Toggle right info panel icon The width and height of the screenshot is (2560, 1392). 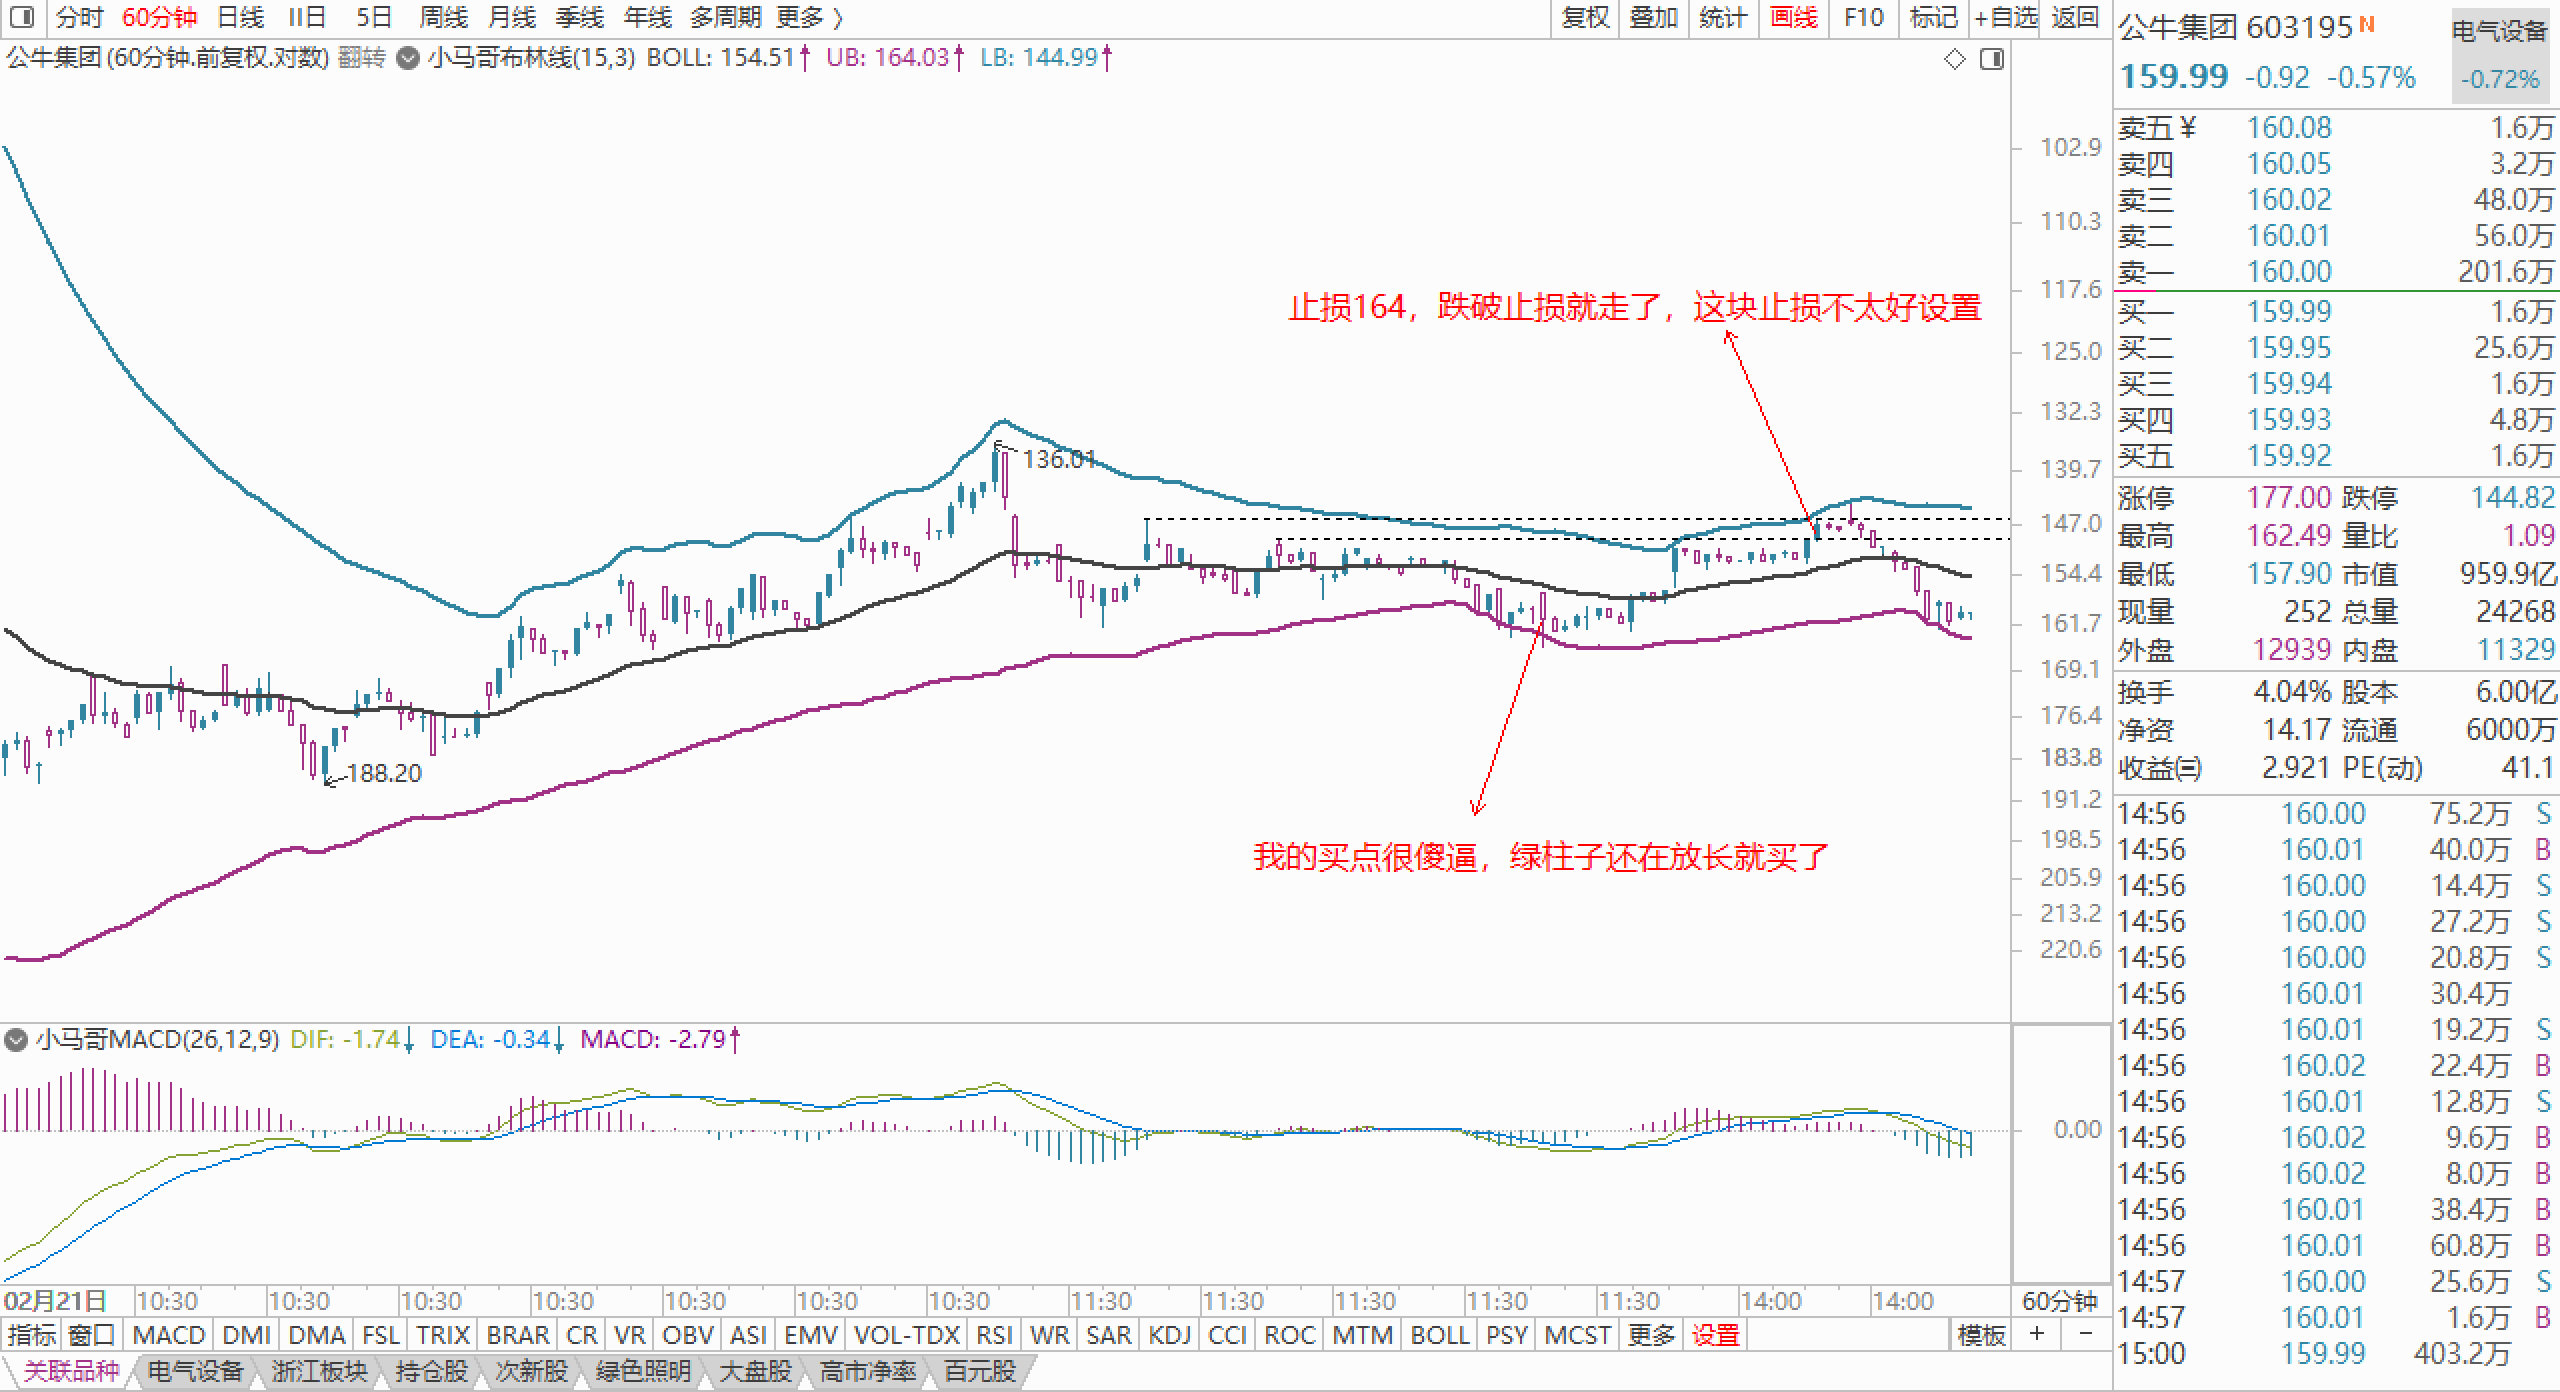1992,60
